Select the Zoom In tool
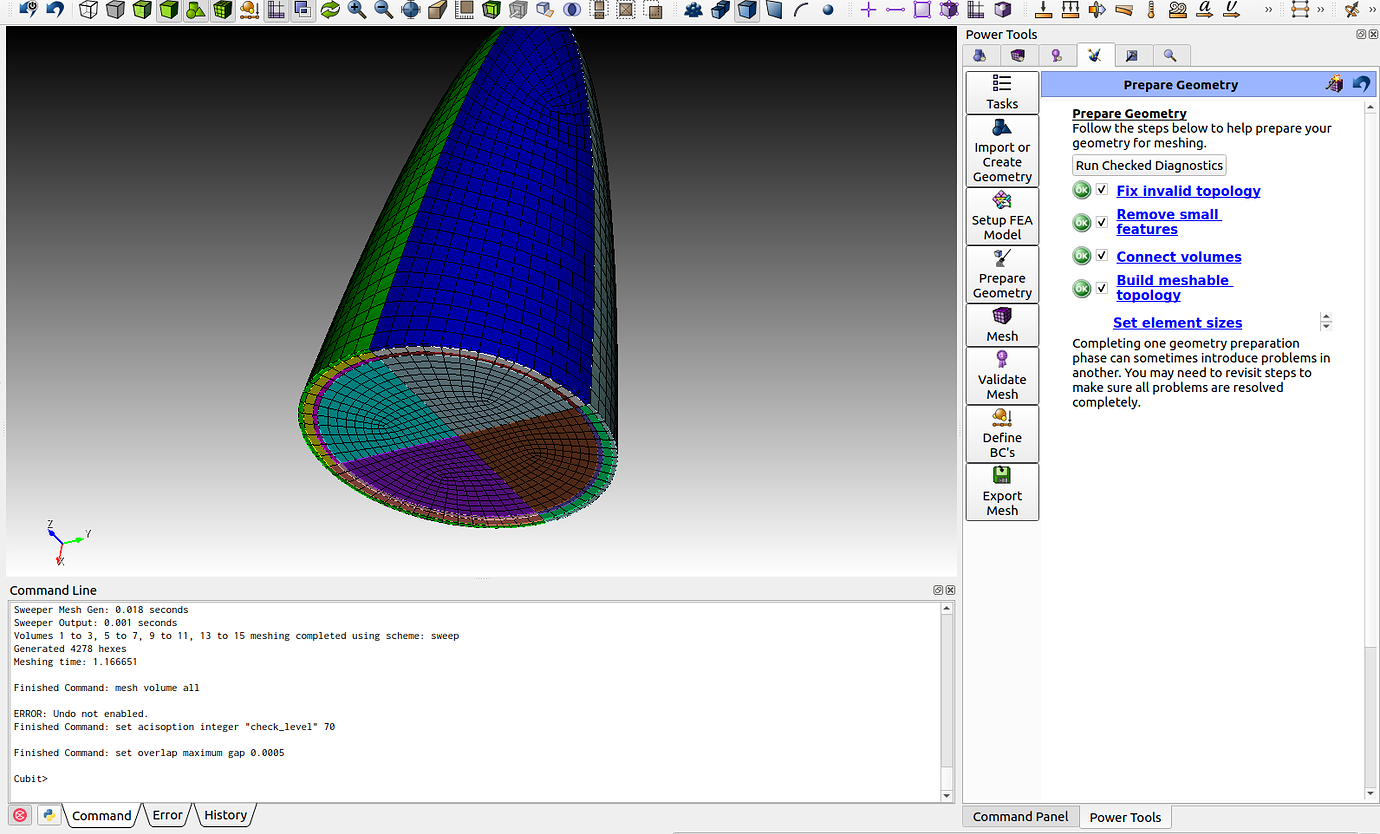The width and height of the screenshot is (1380, 834). tap(355, 12)
